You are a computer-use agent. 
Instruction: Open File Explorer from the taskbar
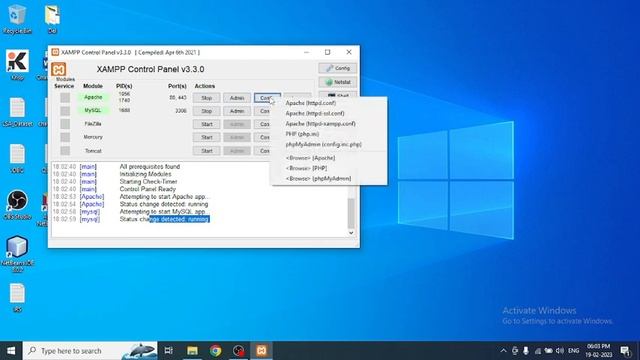click(192, 351)
